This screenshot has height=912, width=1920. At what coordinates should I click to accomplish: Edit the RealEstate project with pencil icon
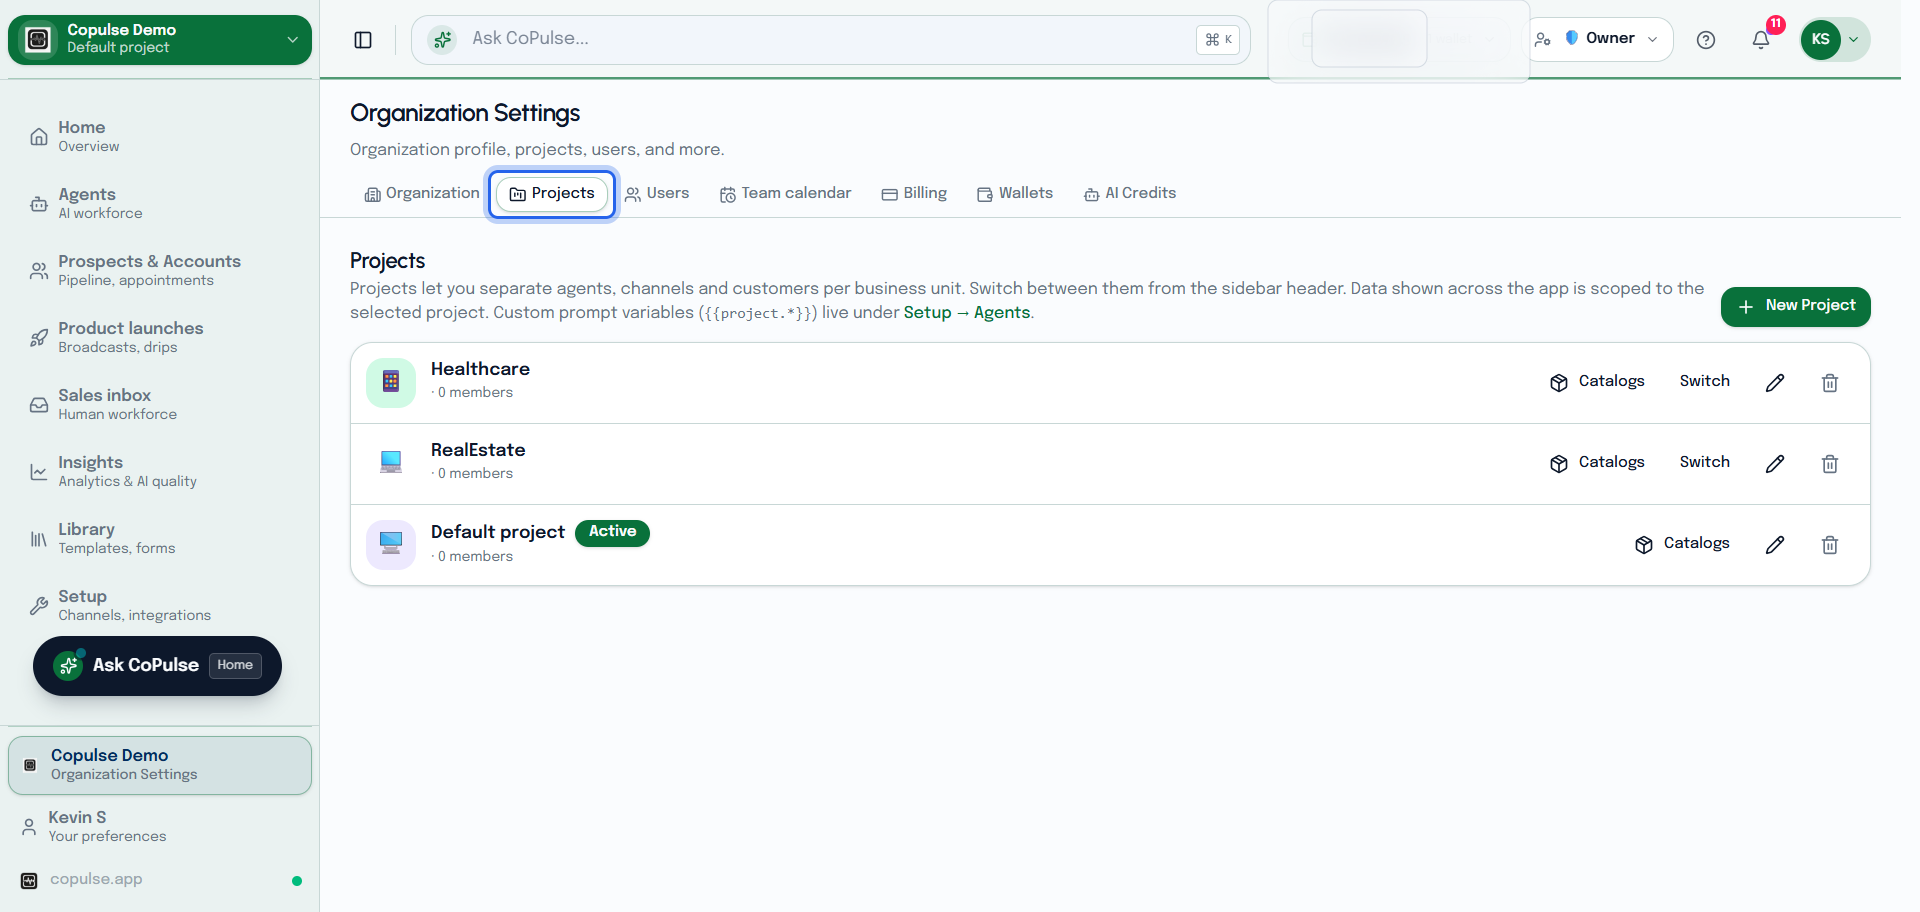[1775, 464]
